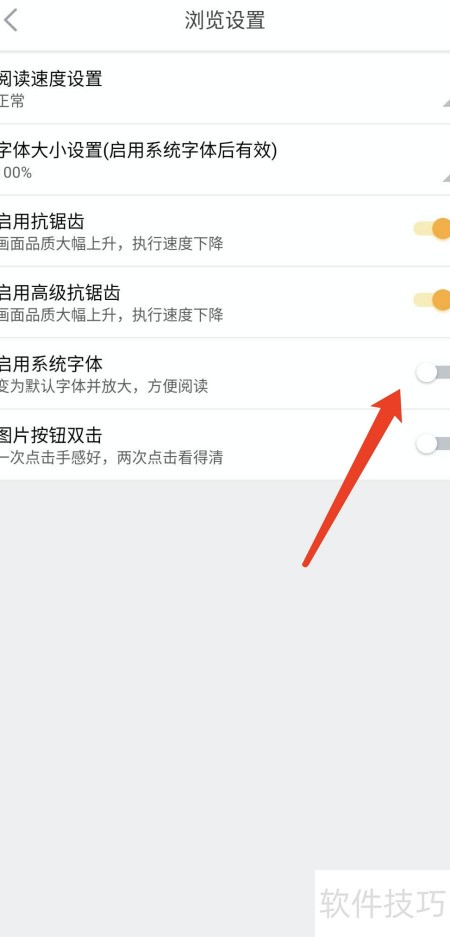Image resolution: width=450 pixels, height=937 pixels.
Task: Turn on the 图片按钮双击 switch
Action: [433, 444]
